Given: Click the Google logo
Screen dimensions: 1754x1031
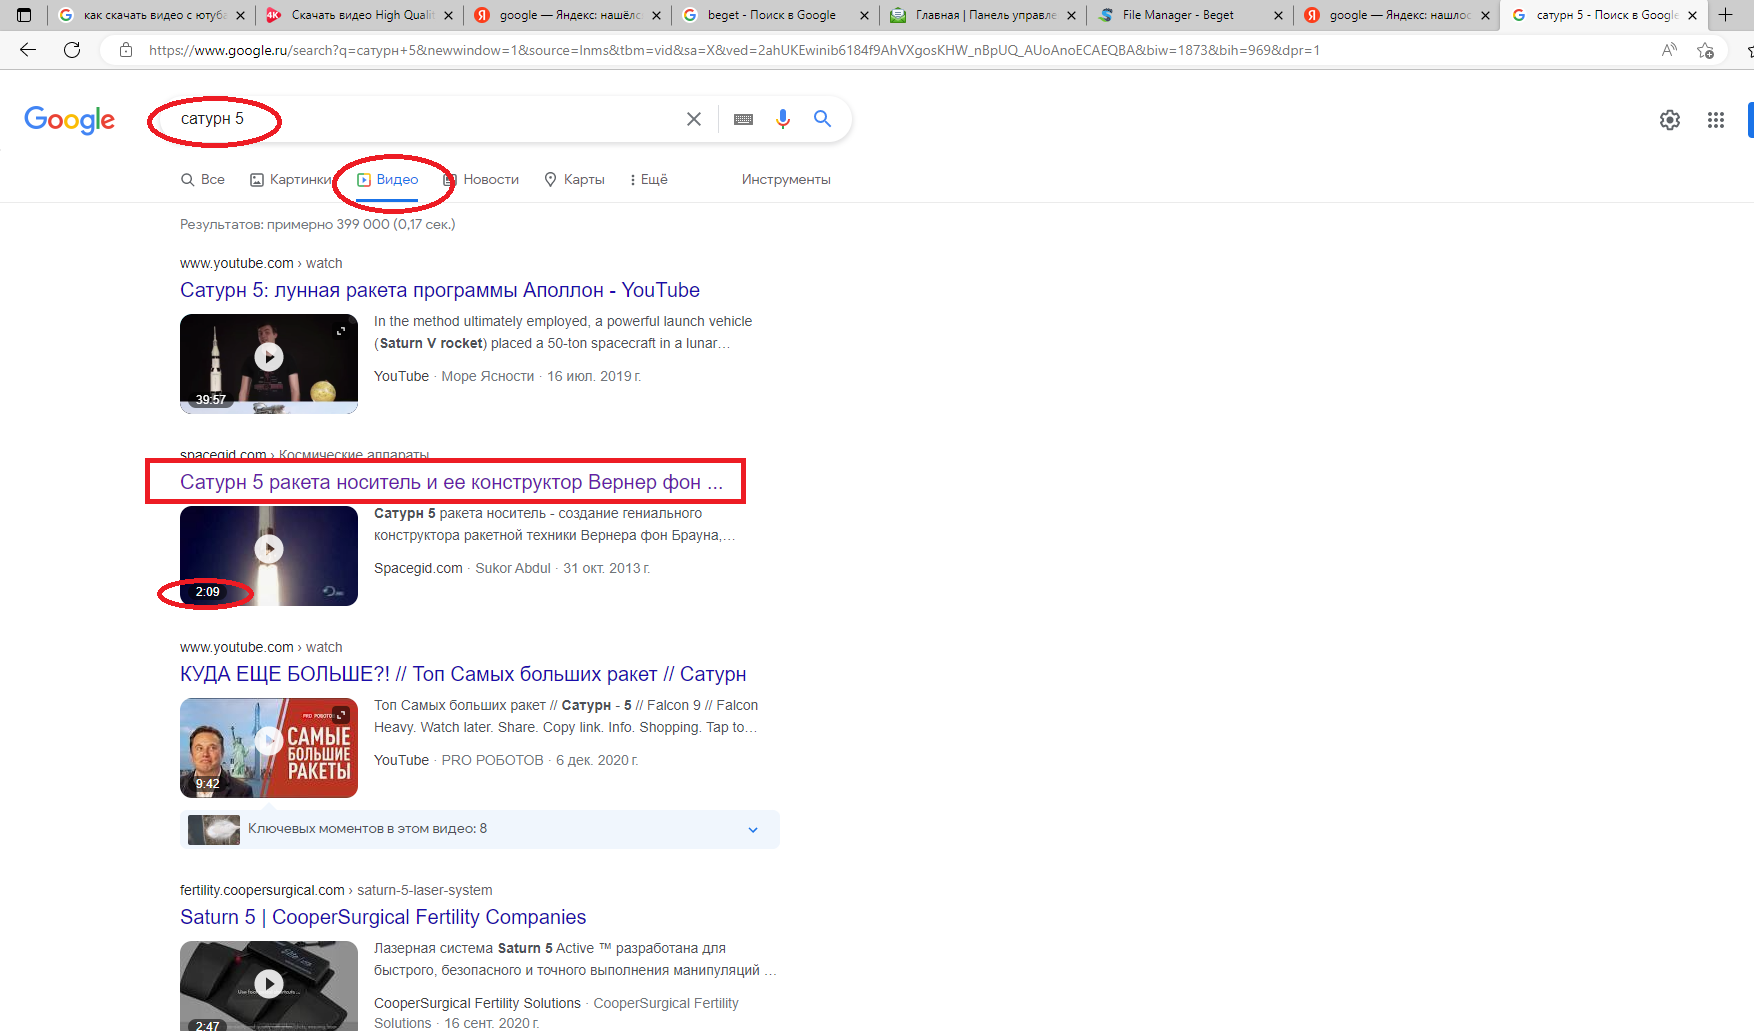Looking at the screenshot, I should [x=69, y=120].
